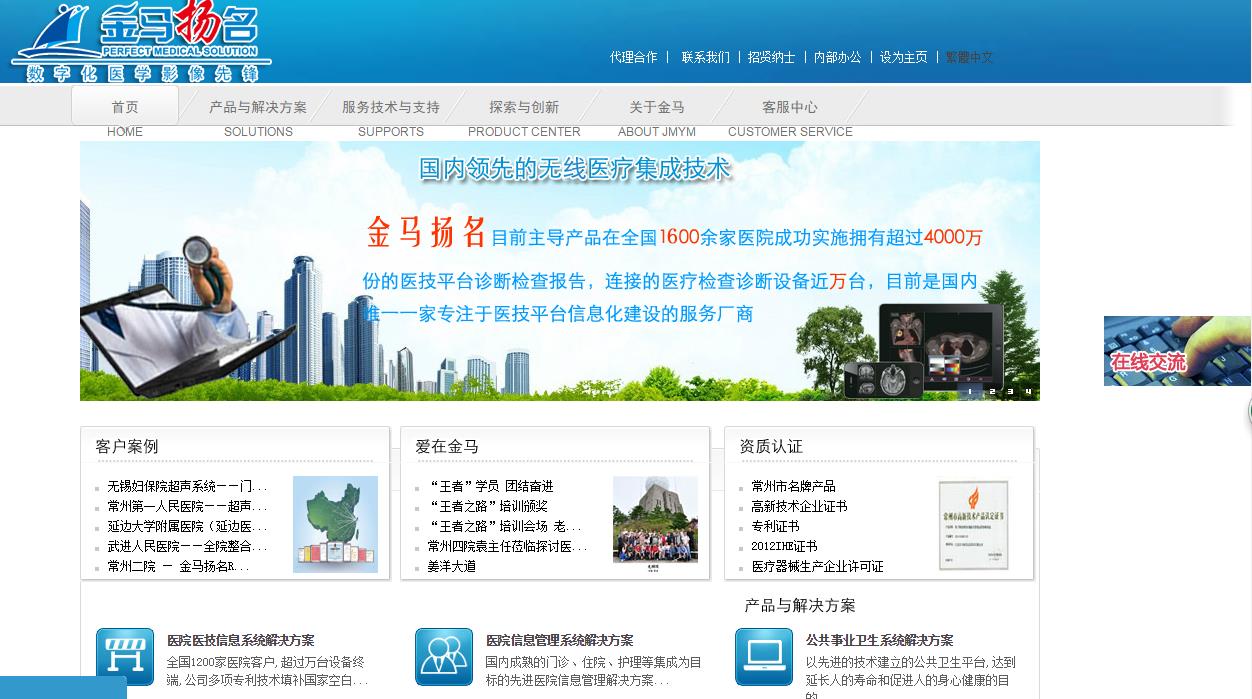This screenshot has width=1252, height=699.
Task: Select banner slide indicator 1
Action: (x=970, y=392)
